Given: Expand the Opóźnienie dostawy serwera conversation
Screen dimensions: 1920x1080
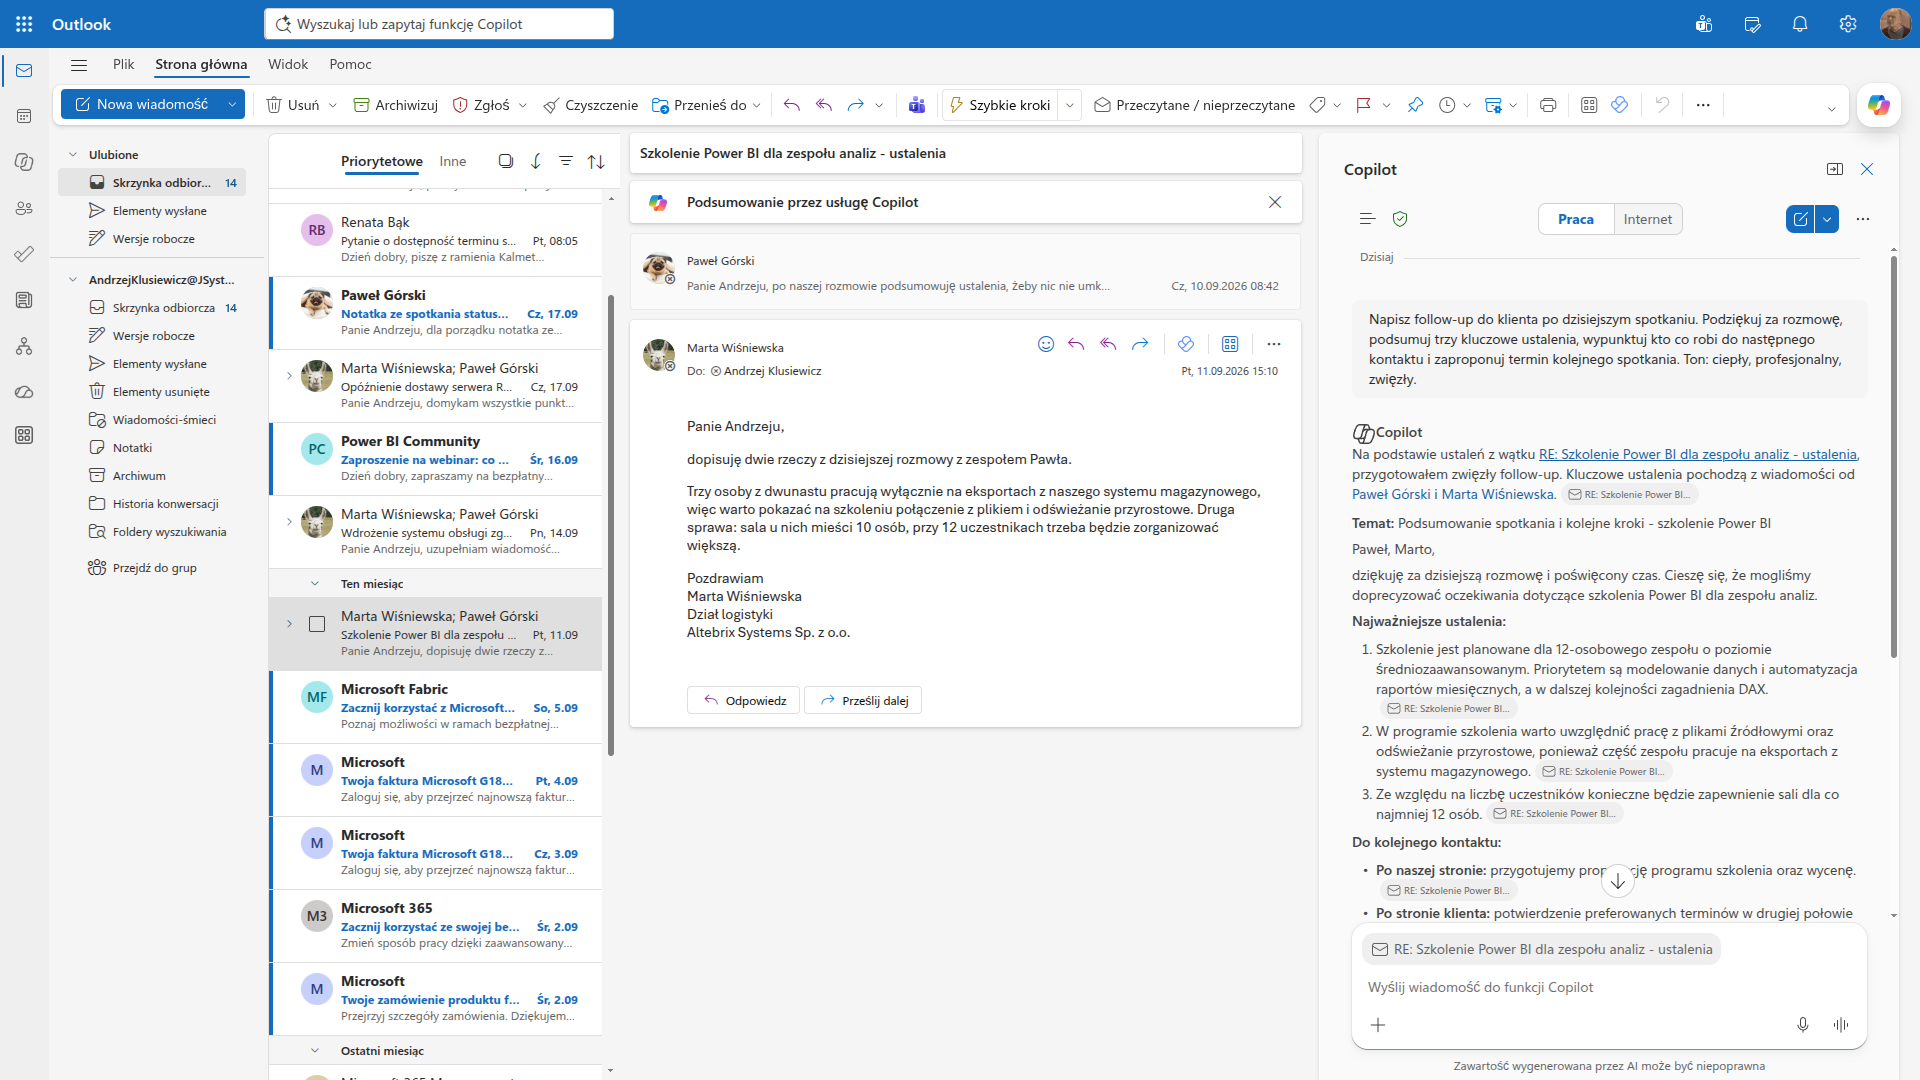Looking at the screenshot, I should click(x=289, y=376).
